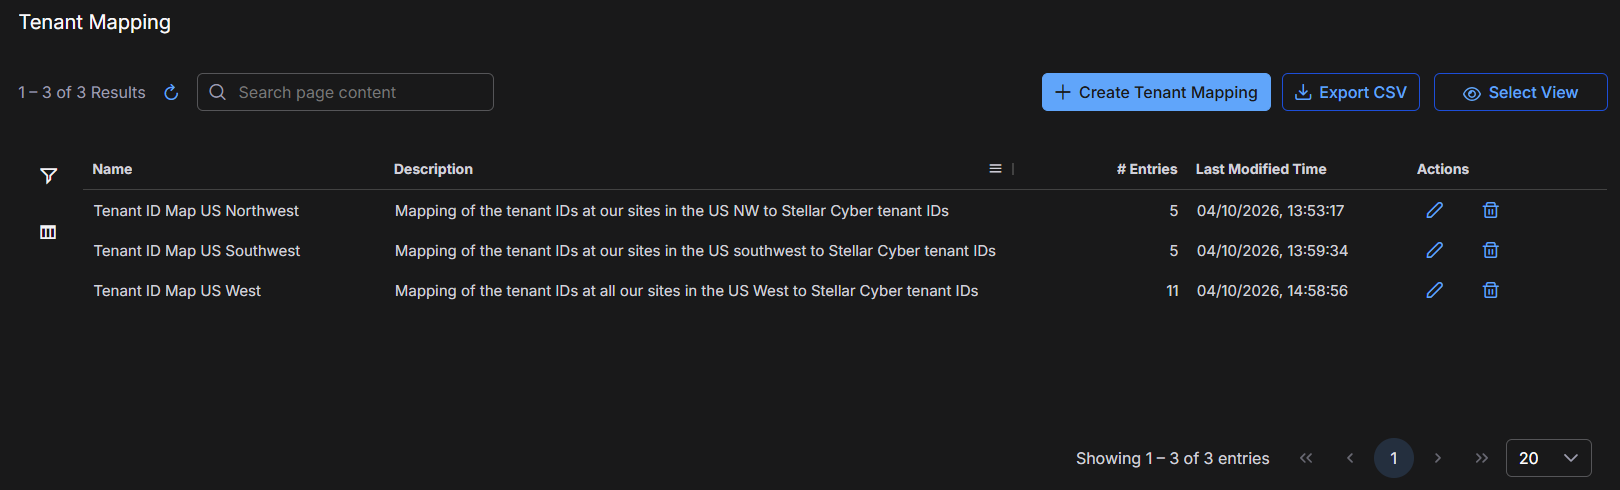Viewport: 1620px width, 490px height.
Task: Focus the Search page content field
Action: coord(345,92)
